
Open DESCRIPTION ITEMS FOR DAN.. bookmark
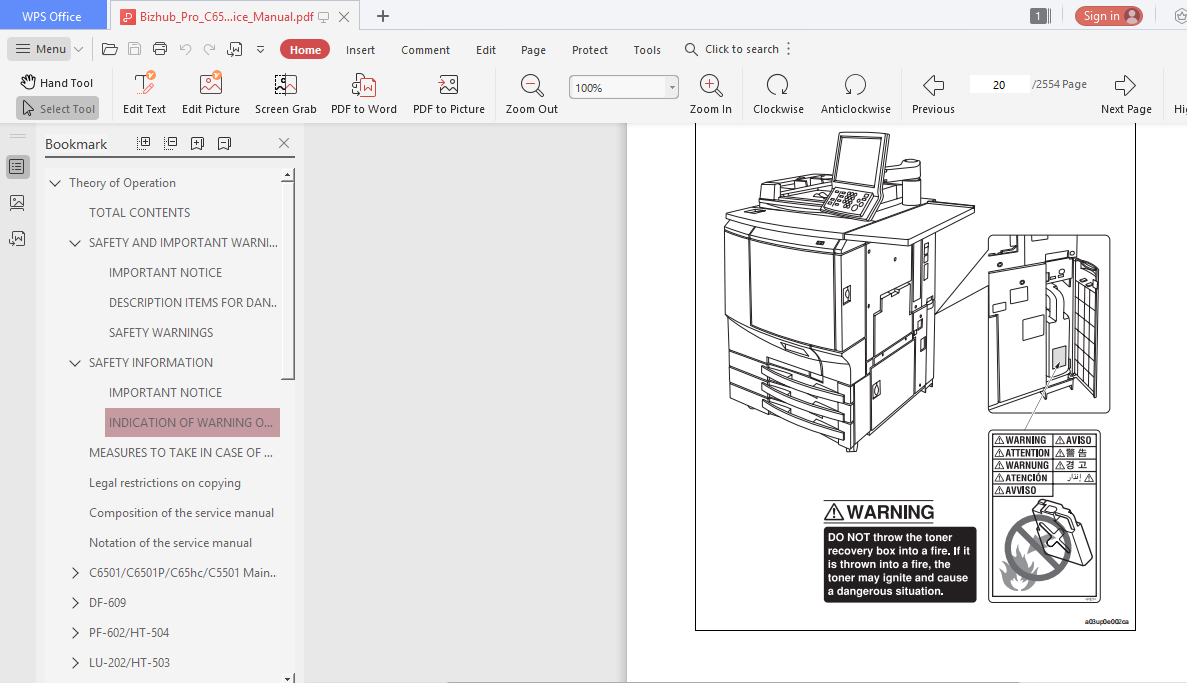tap(193, 303)
